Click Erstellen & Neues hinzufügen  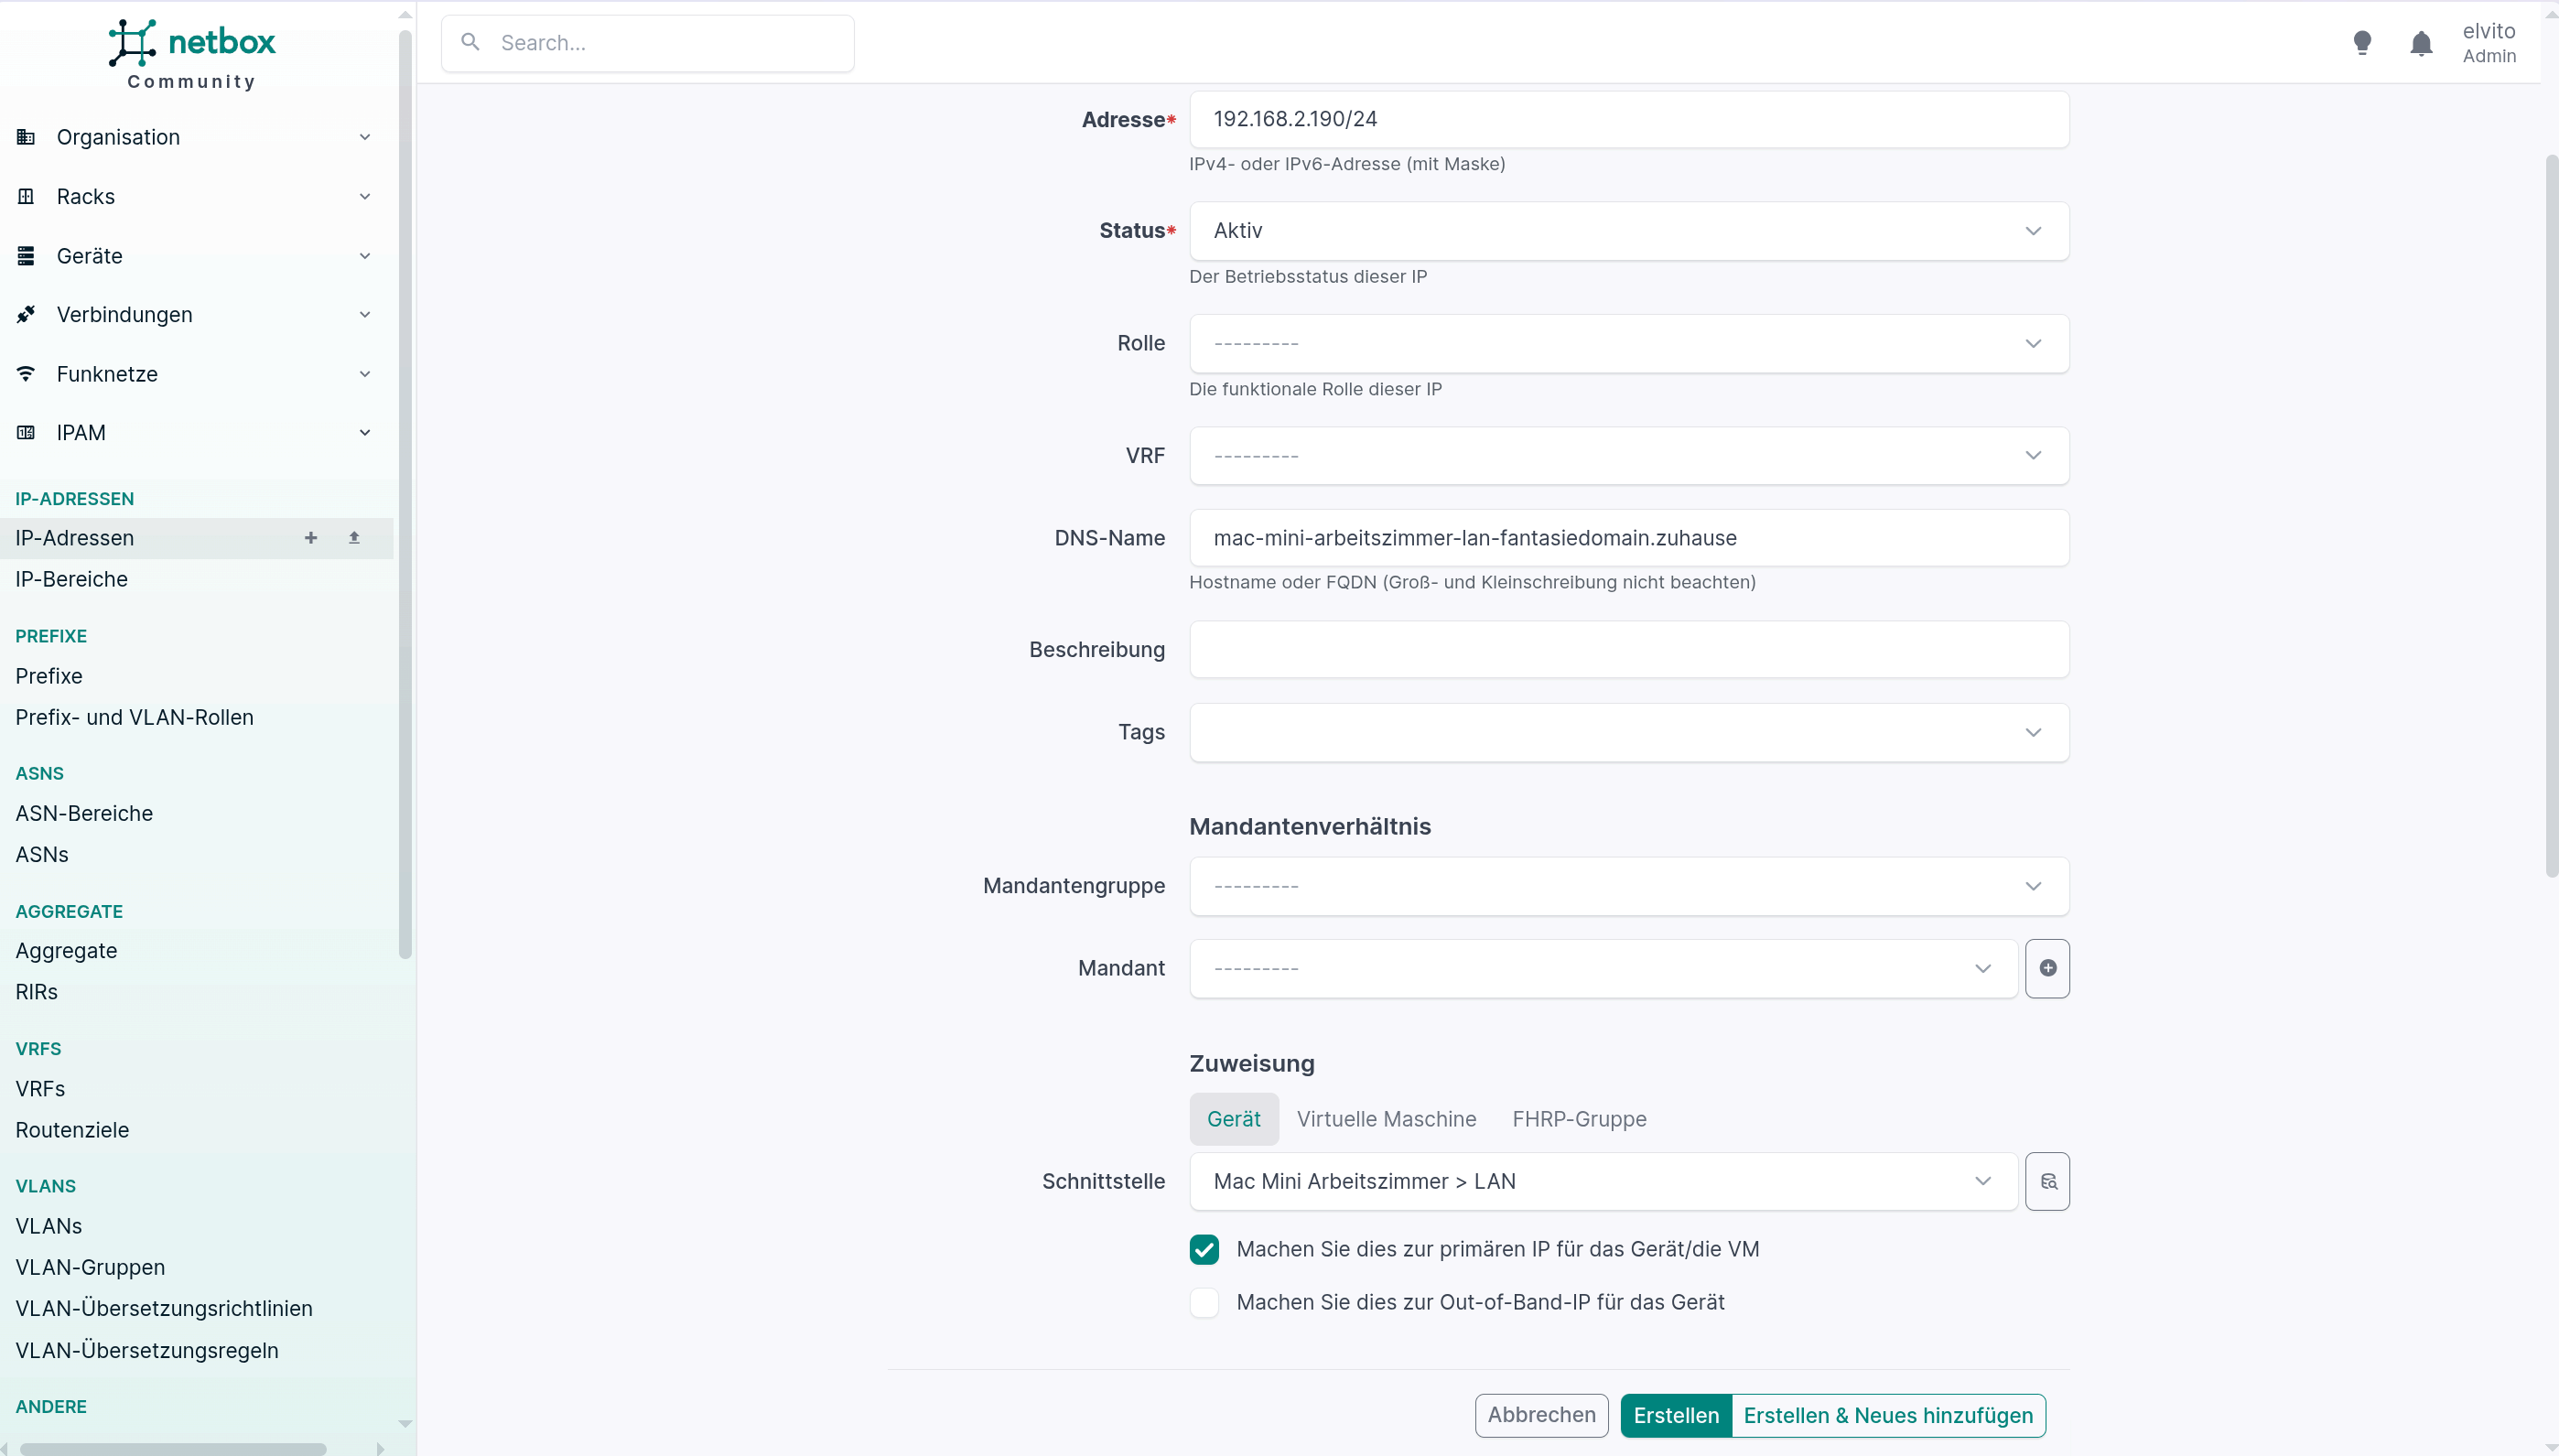coord(1888,1415)
